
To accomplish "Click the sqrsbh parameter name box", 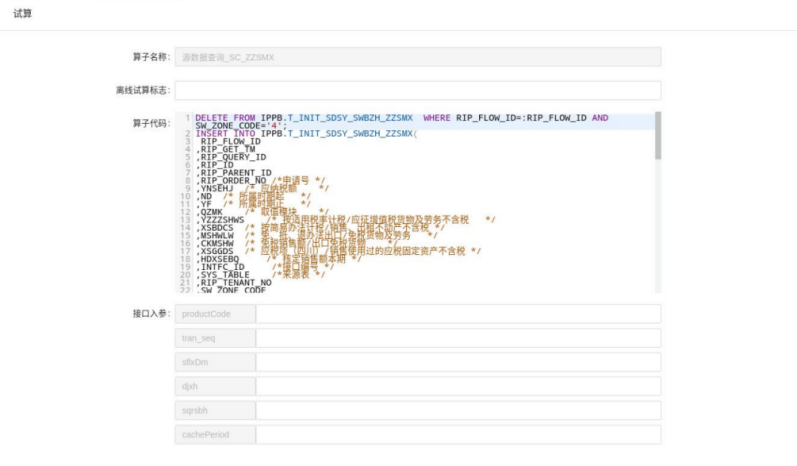I will point(216,411).
